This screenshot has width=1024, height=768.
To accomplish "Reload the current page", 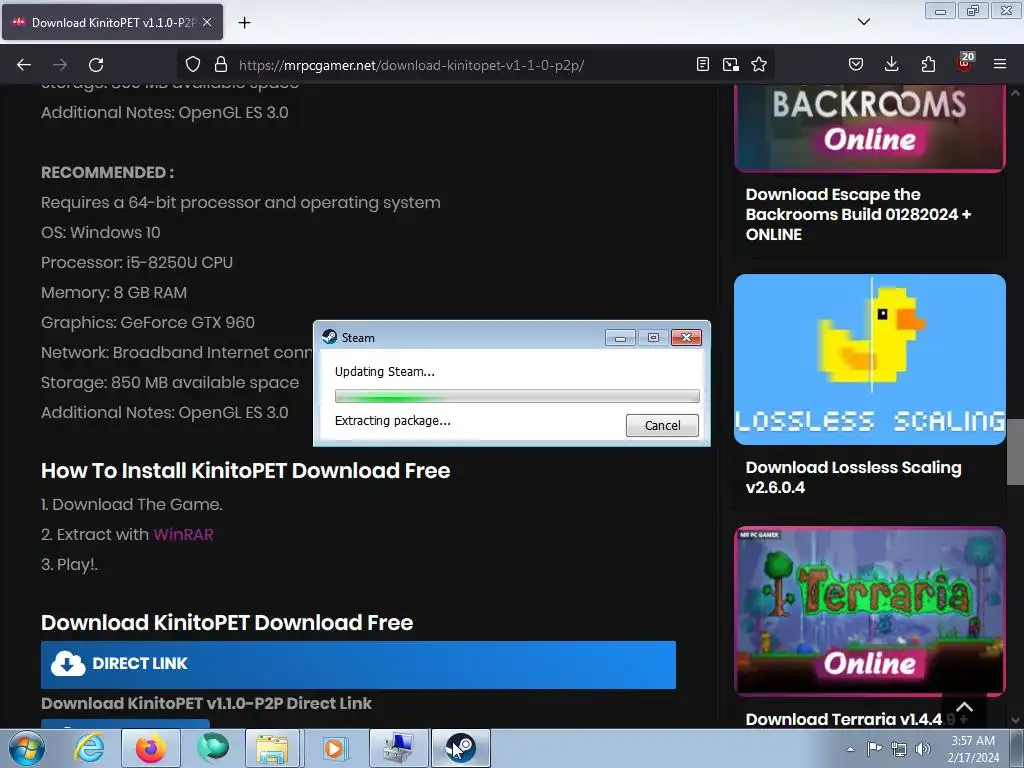I will click(x=96, y=65).
